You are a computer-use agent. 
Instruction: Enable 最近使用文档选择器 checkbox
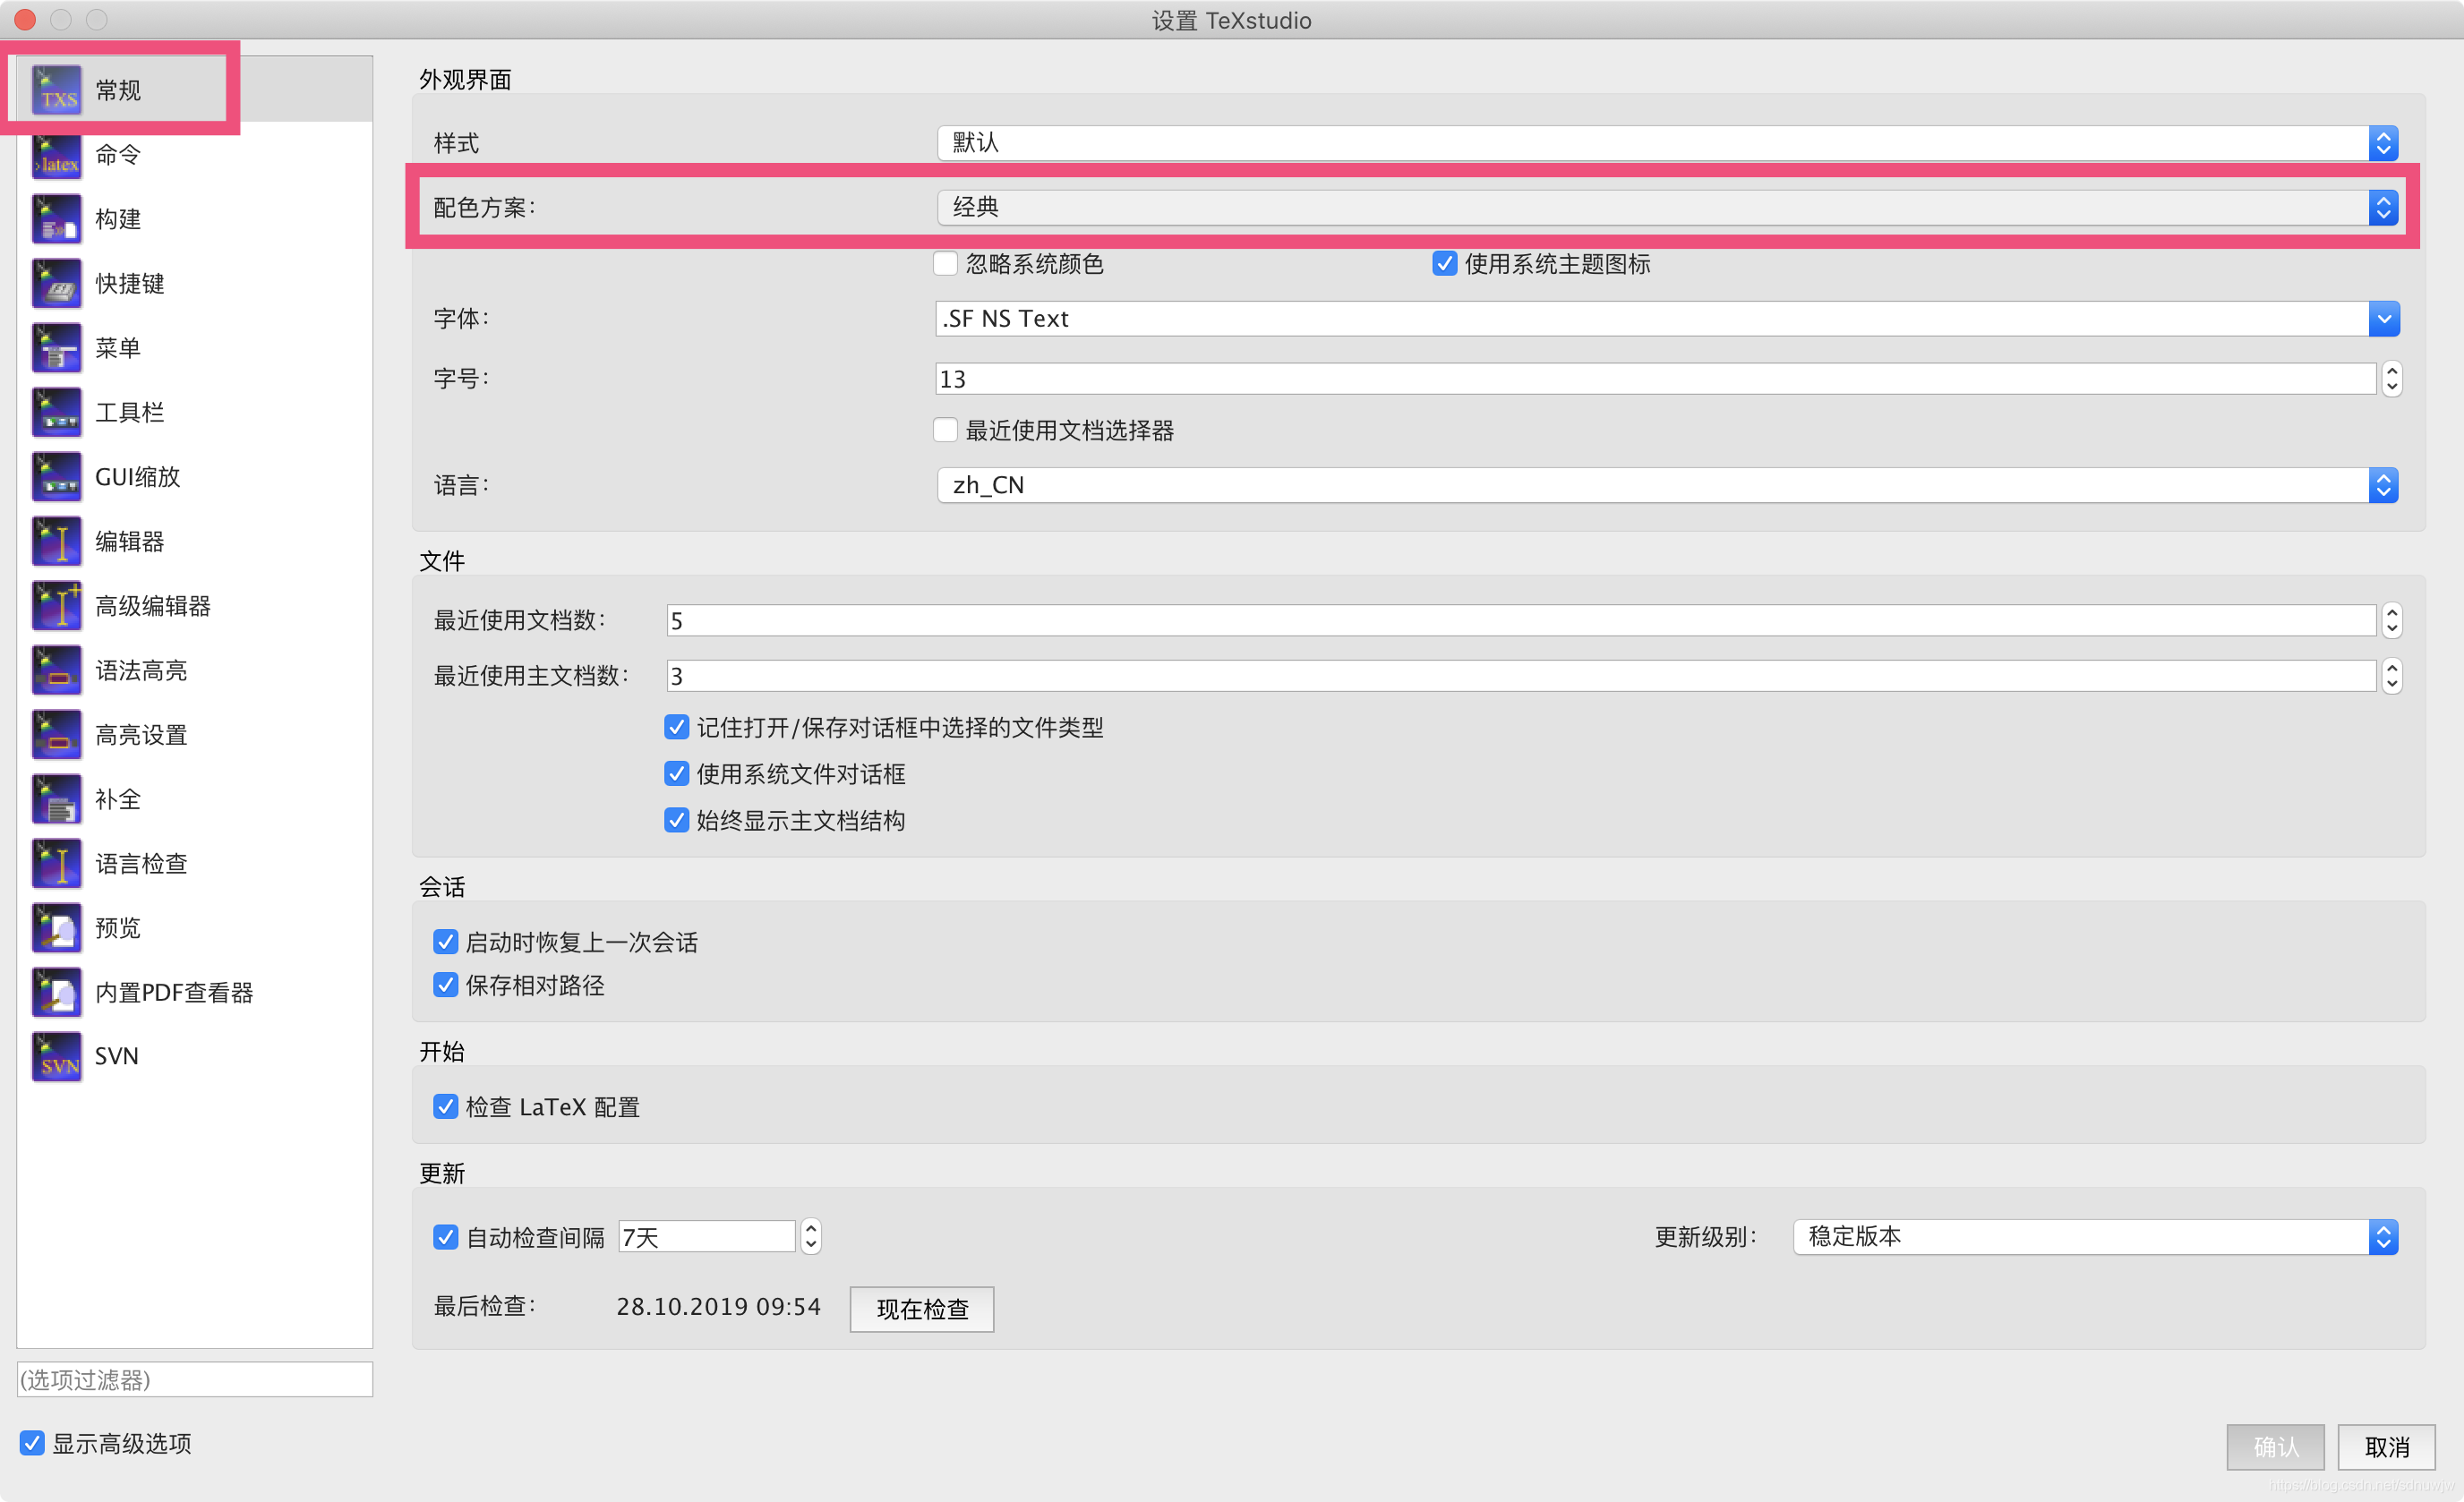coord(945,430)
